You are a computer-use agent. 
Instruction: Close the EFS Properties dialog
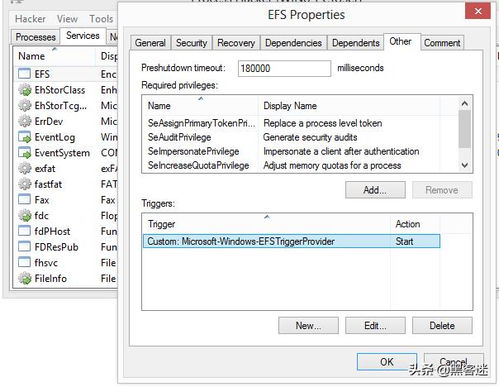pos(478,12)
